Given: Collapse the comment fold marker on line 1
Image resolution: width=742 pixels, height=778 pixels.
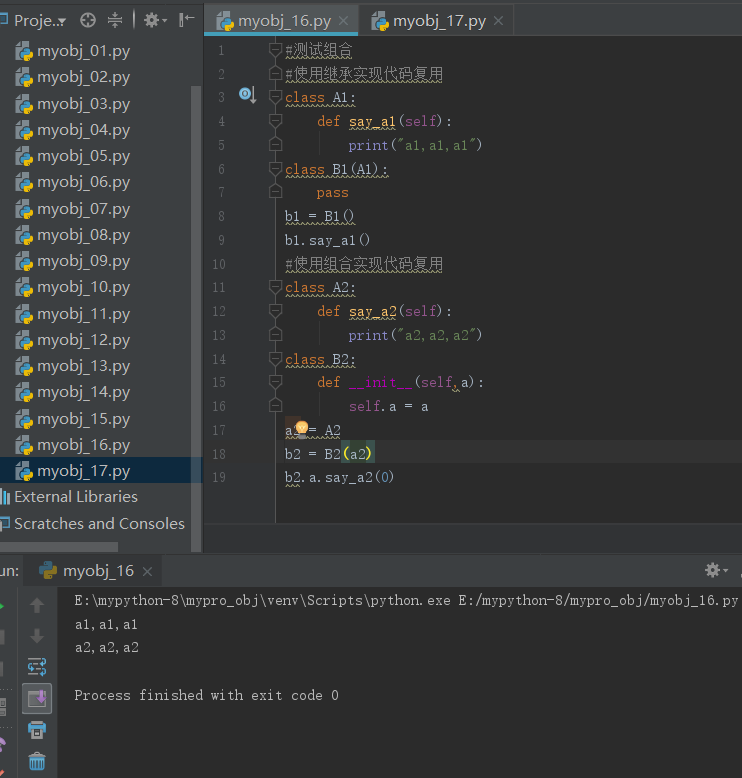Looking at the screenshot, I should coord(275,49).
